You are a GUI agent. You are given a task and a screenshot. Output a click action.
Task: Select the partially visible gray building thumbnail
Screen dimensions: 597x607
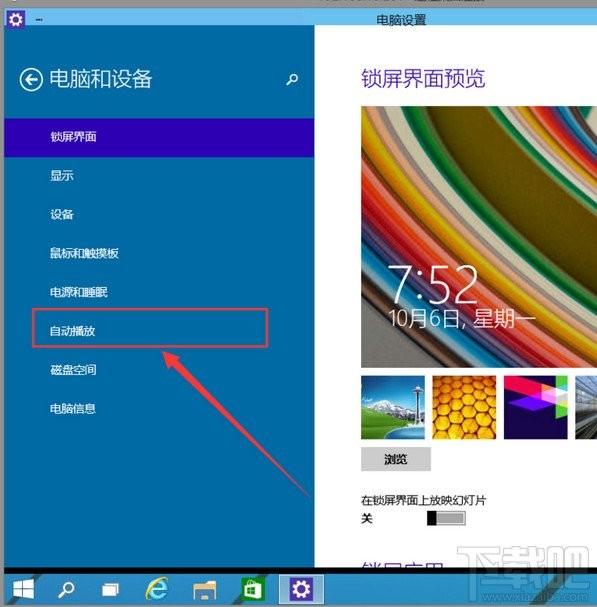pos(586,407)
